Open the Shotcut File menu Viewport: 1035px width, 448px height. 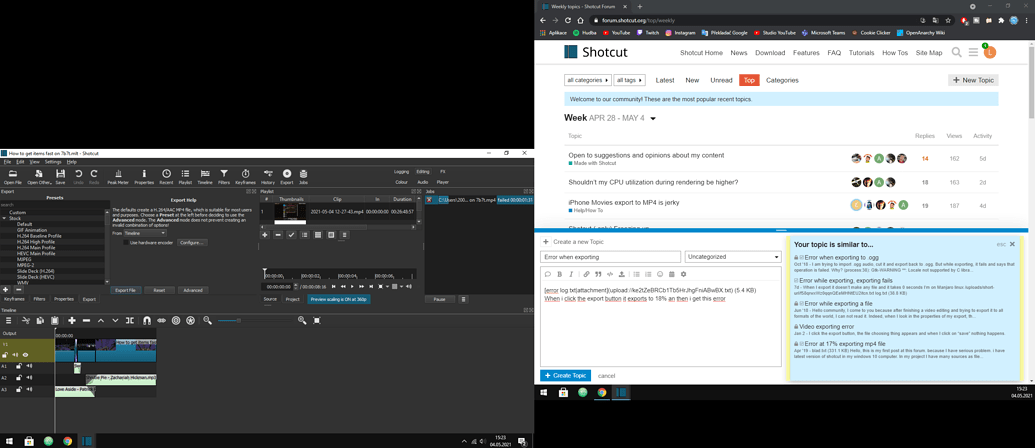point(7,162)
